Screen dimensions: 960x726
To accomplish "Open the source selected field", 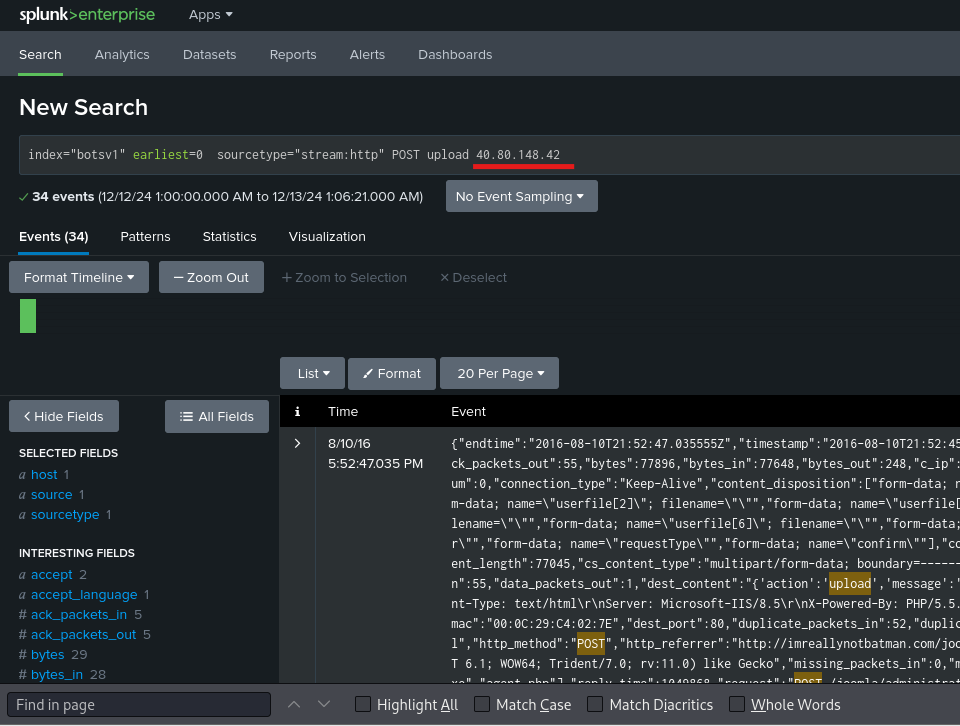I will pos(51,495).
